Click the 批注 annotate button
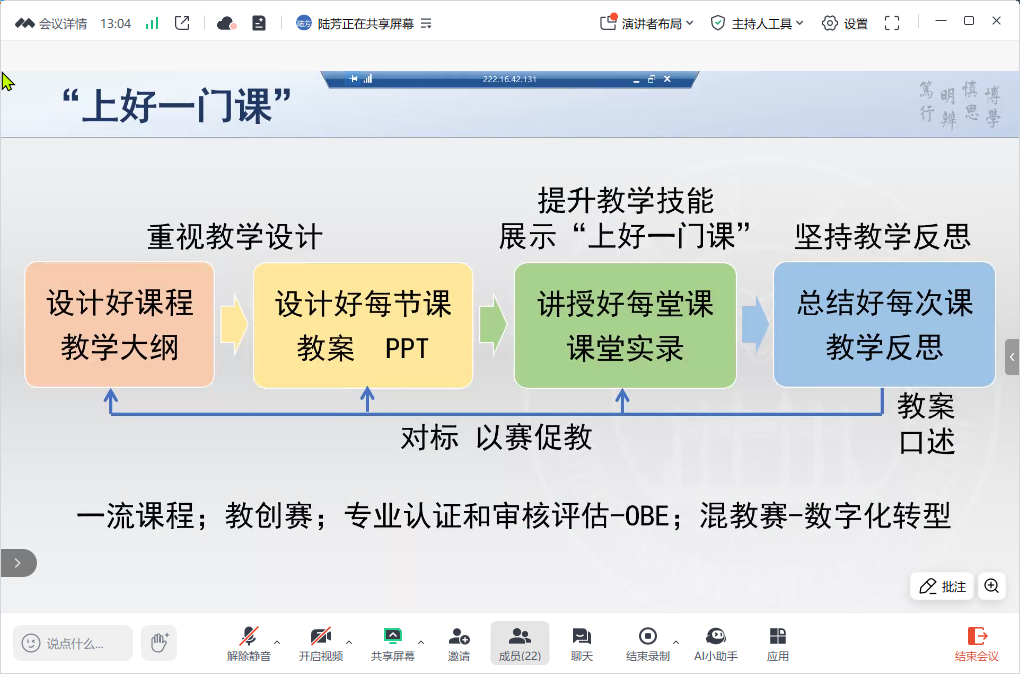The height and width of the screenshot is (674, 1020). pyautogui.click(x=942, y=586)
